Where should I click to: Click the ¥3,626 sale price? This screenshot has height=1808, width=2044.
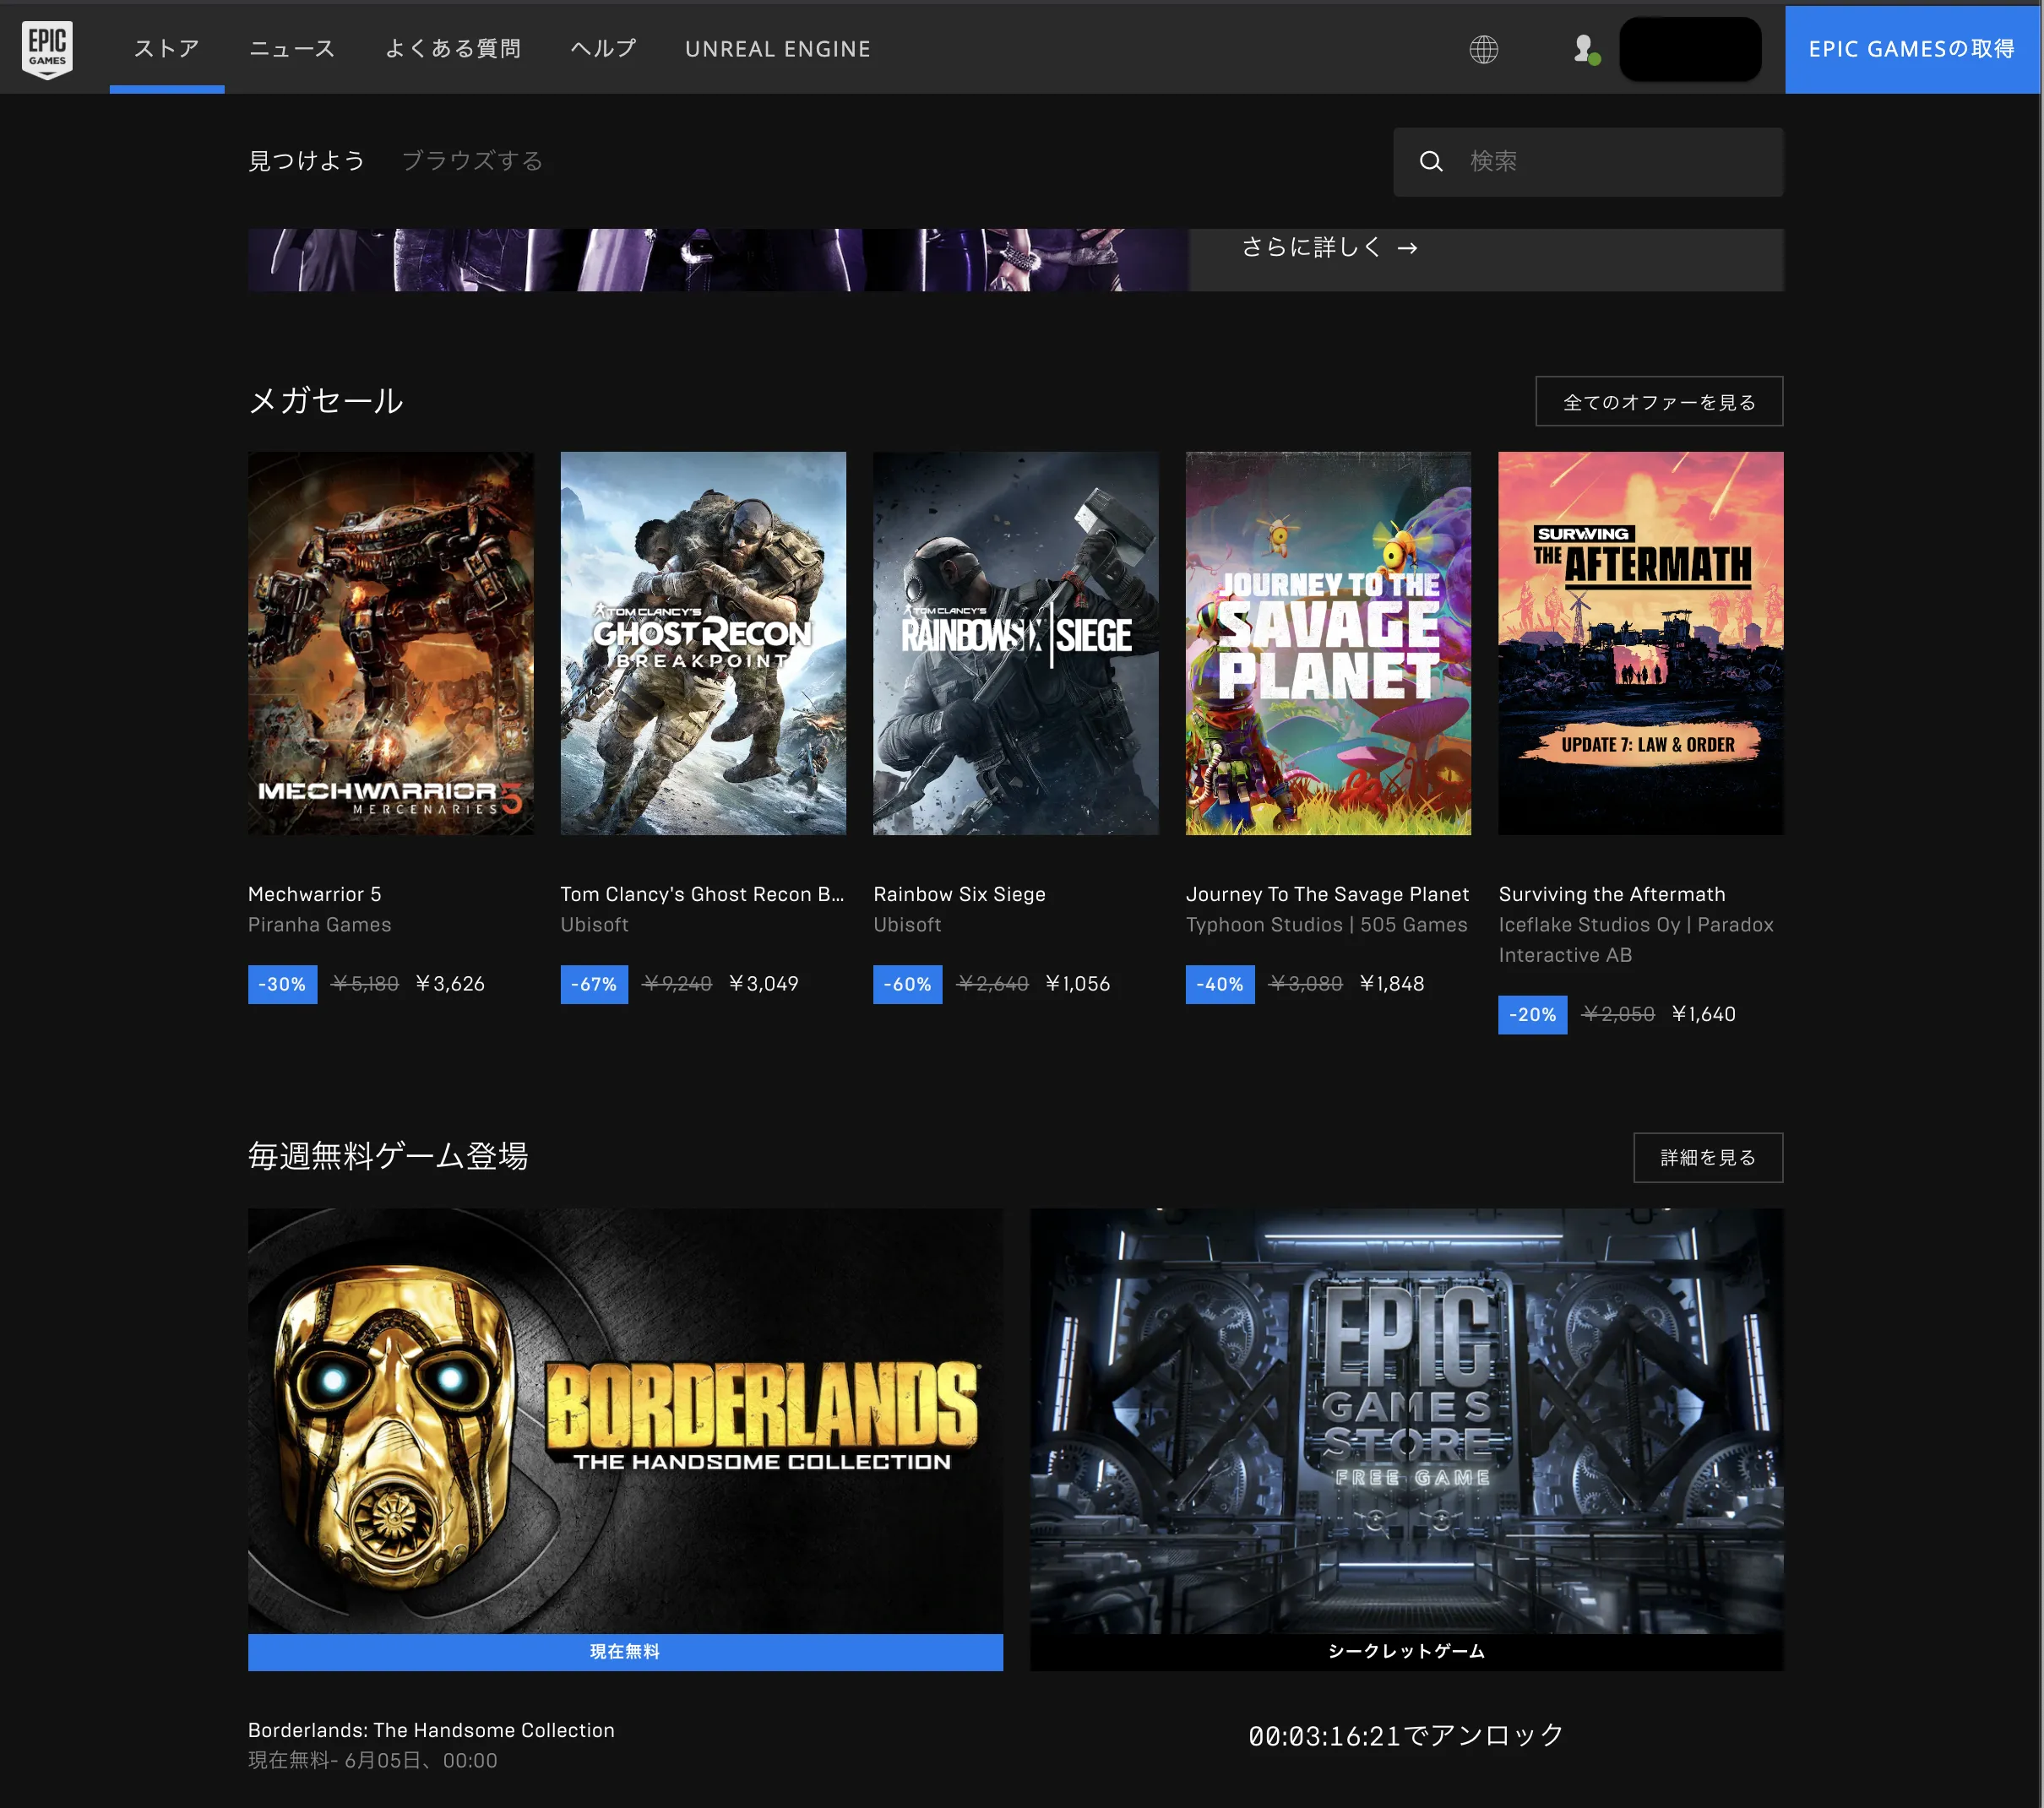(x=450, y=984)
